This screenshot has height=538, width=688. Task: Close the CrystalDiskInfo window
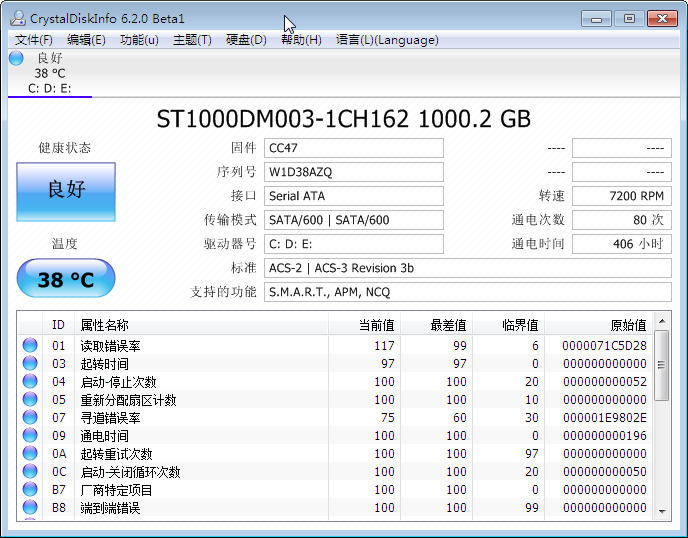pyautogui.click(x=663, y=18)
